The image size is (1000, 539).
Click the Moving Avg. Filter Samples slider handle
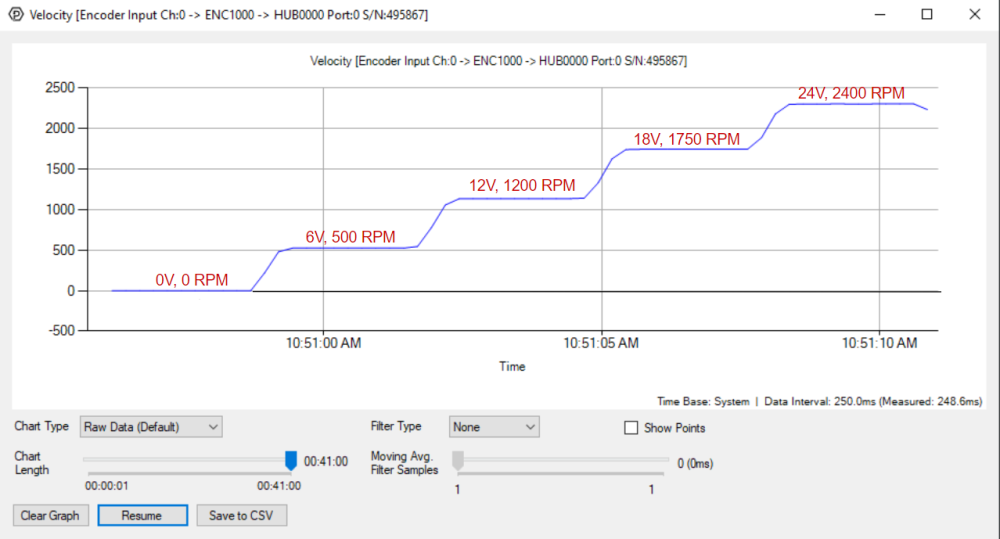458,460
